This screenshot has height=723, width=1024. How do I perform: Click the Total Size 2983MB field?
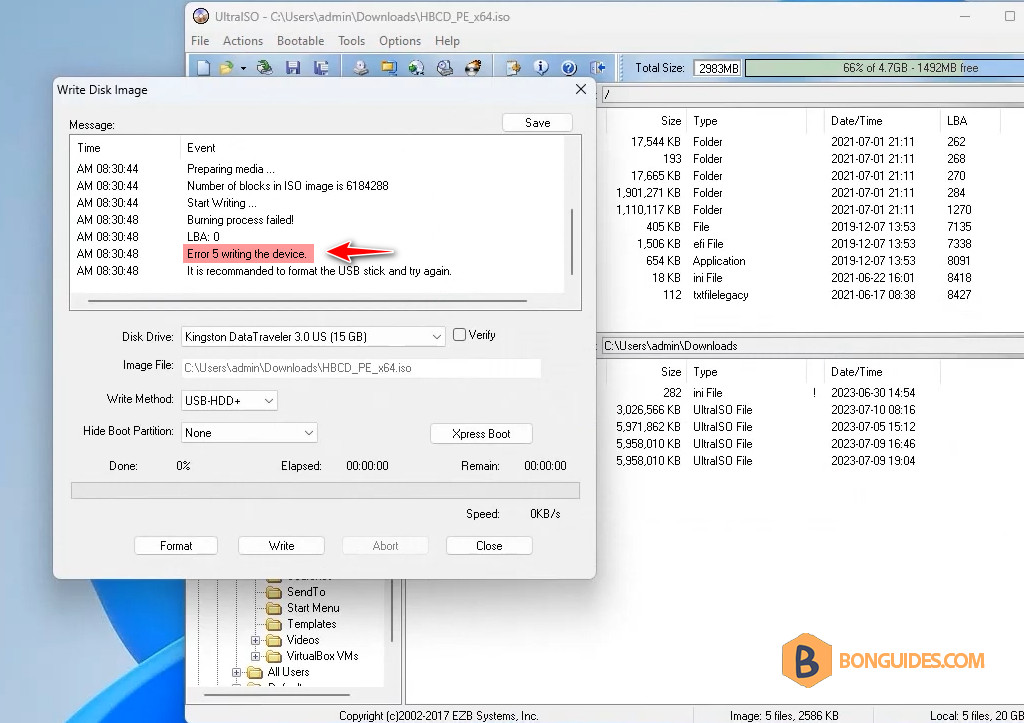coord(717,68)
